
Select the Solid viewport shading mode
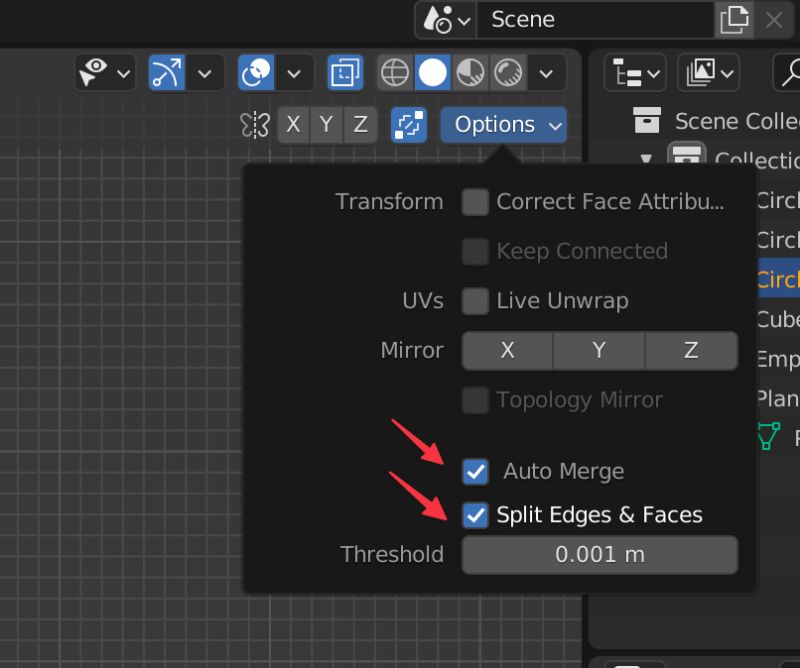[433, 72]
